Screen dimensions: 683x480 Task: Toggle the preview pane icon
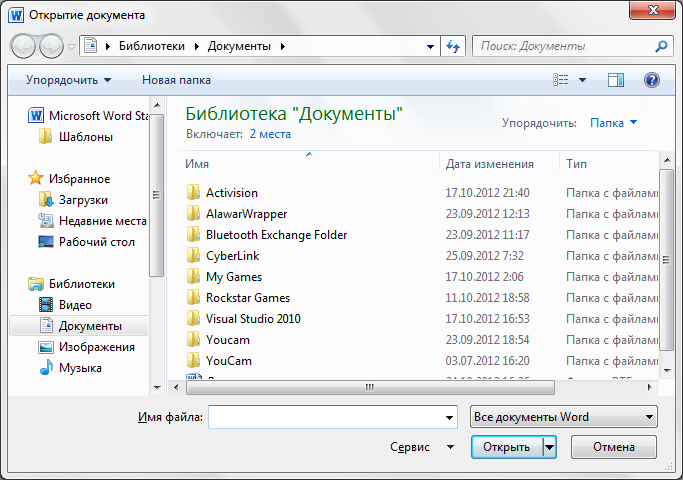[x=615, y=80]
